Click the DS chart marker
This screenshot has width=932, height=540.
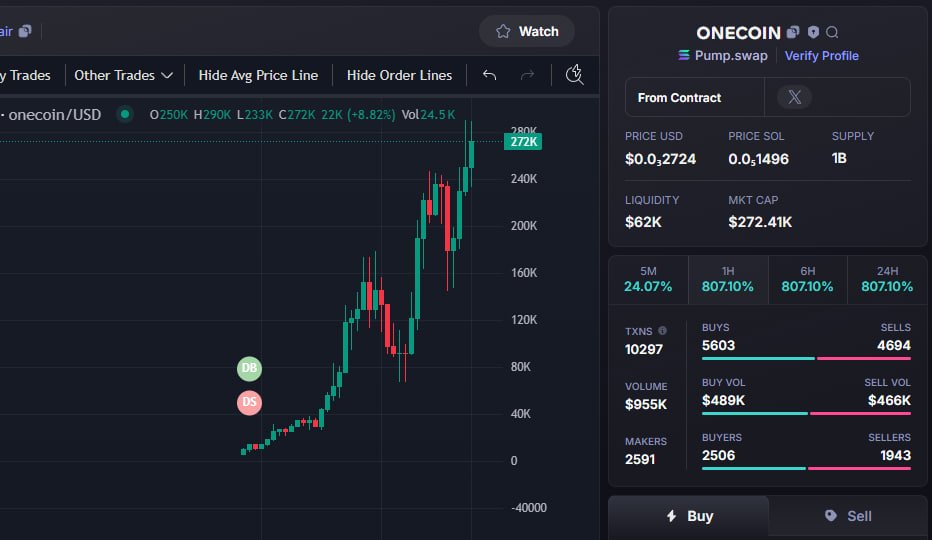[249, 403]
